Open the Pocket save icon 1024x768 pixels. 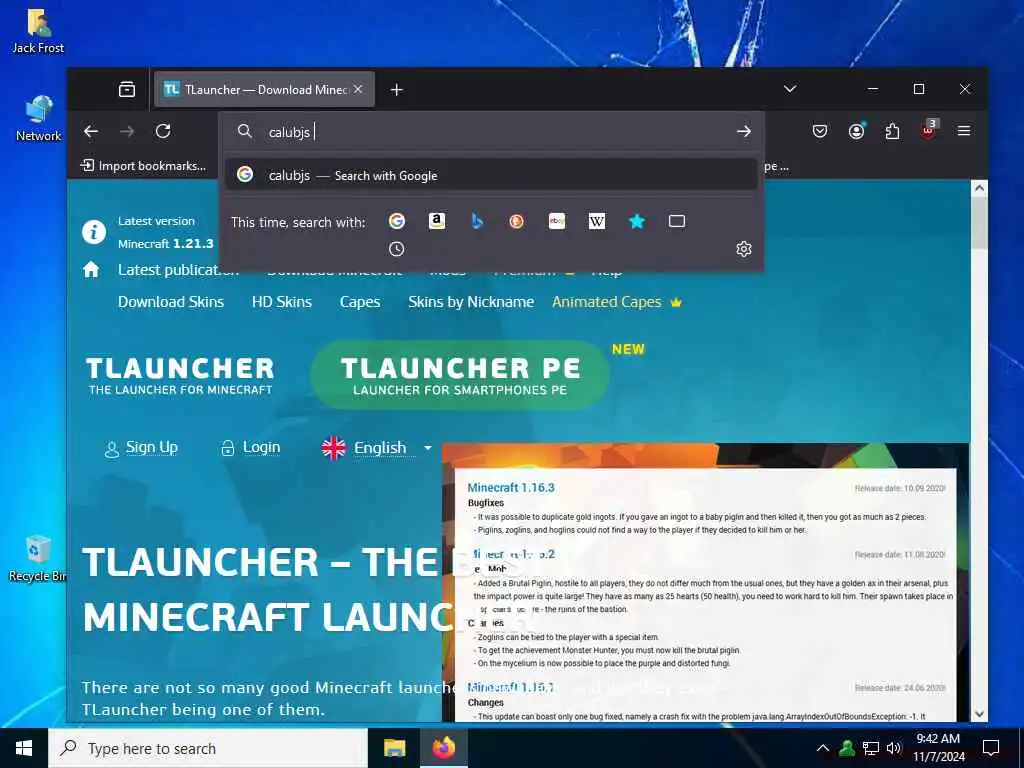(x=820, y=131)
